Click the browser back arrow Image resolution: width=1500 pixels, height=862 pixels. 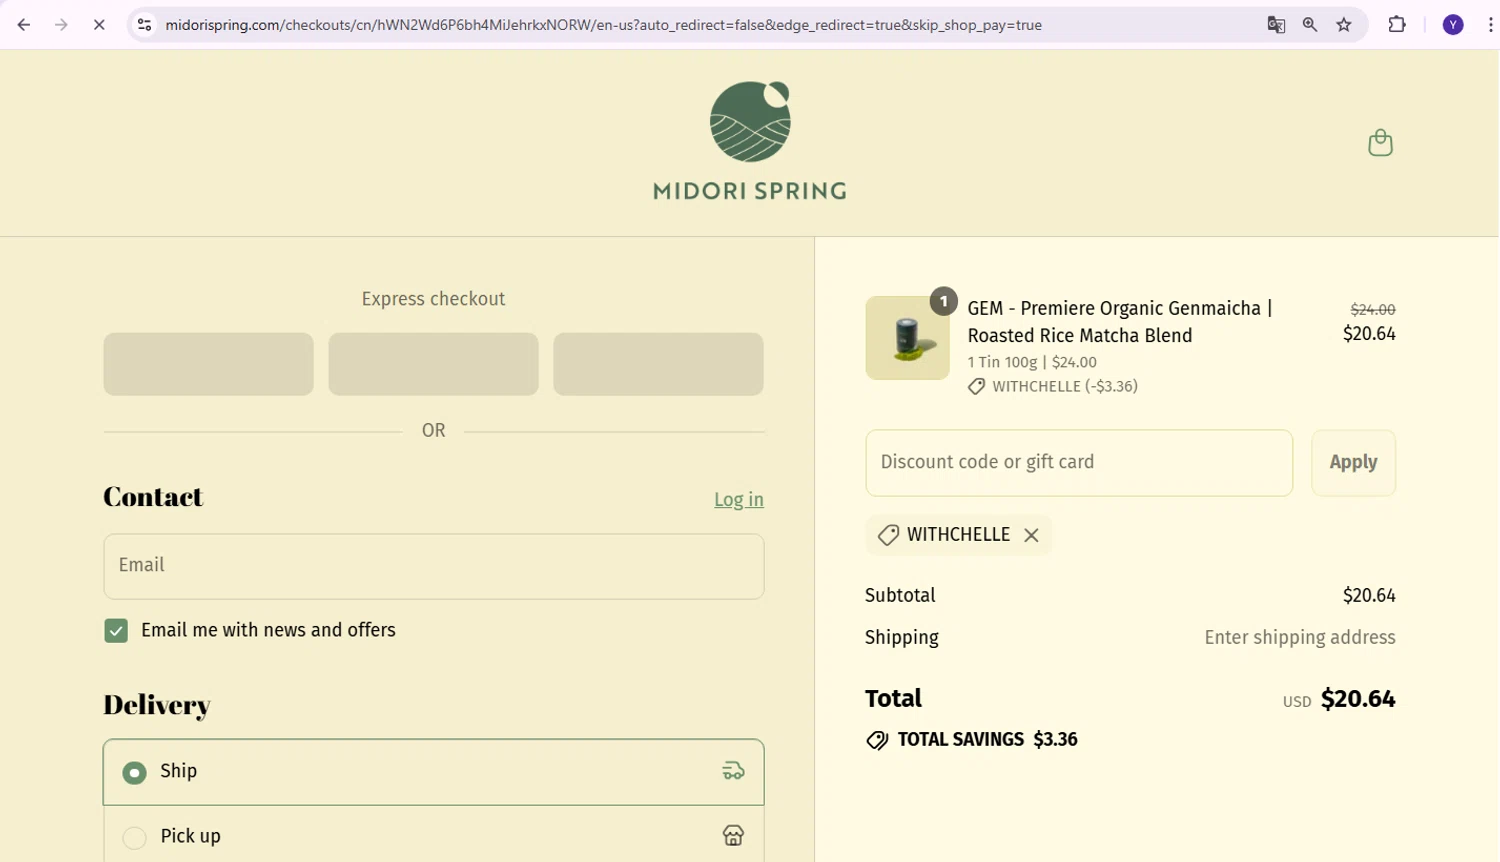(x=24, y=25)
